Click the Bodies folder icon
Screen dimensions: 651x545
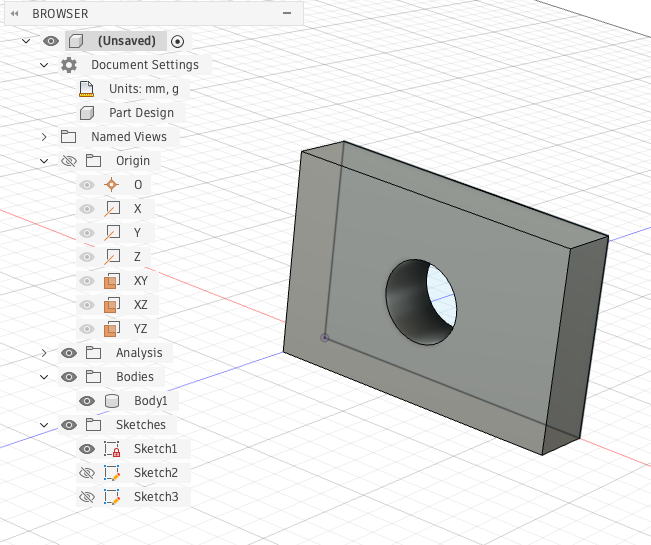click(x=93, y=377)
